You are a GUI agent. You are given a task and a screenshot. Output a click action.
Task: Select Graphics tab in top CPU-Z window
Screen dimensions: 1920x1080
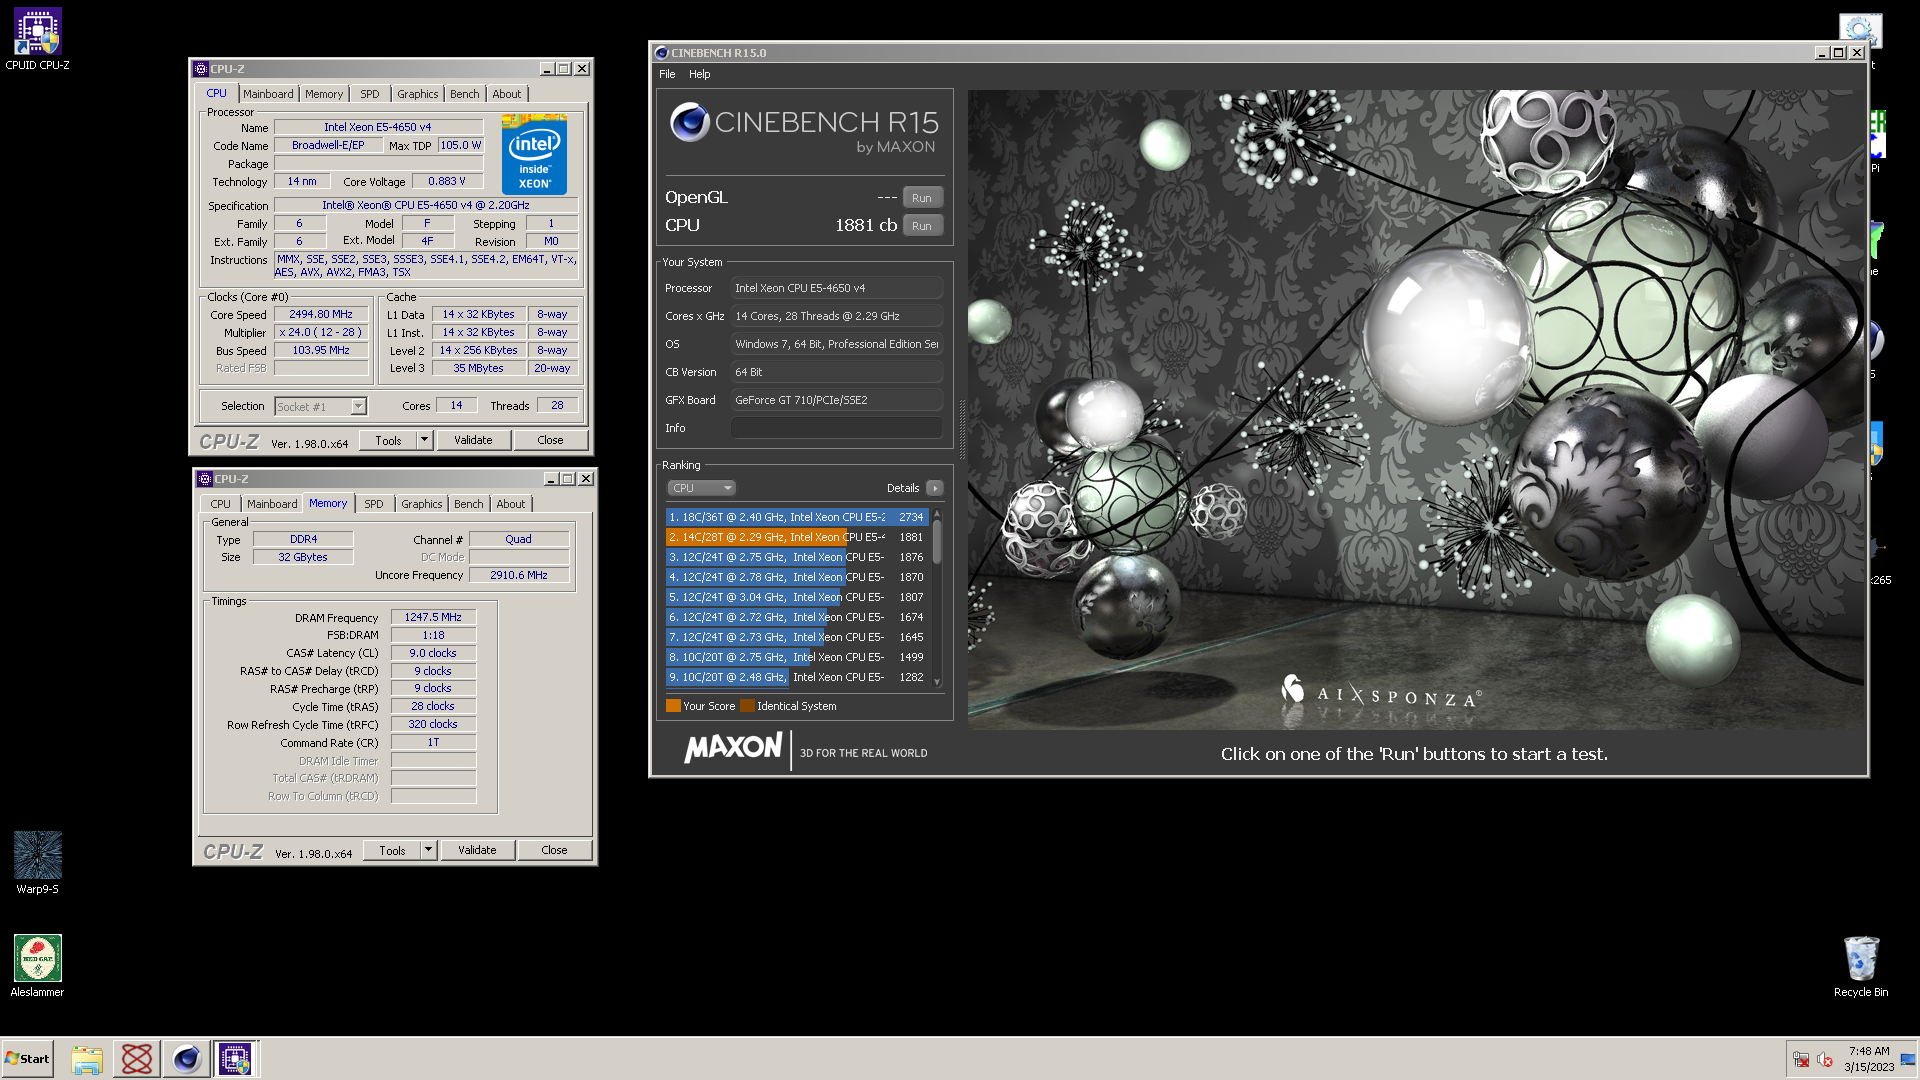point(418,94)
